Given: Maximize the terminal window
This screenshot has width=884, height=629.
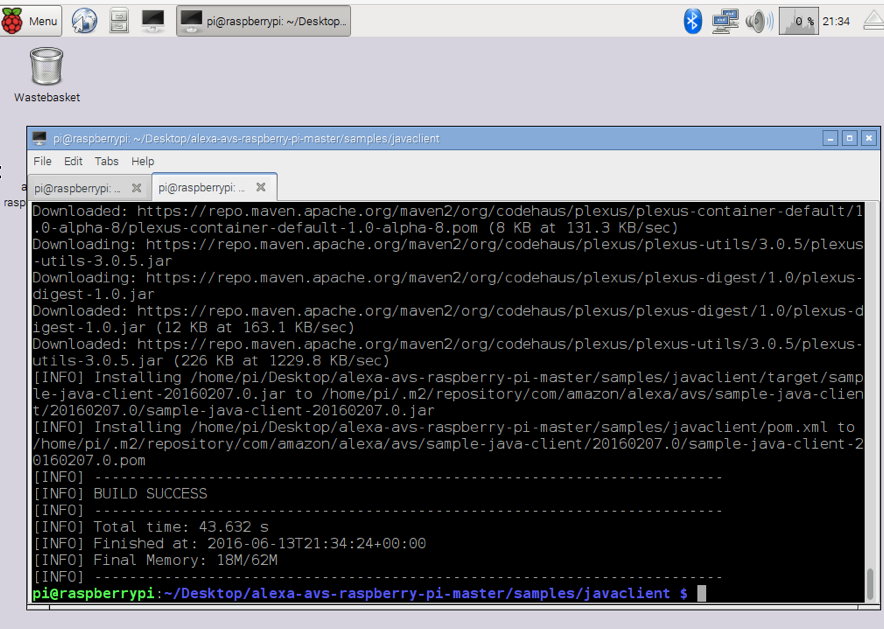Looking at the screenshot, I should pos(850,138).
